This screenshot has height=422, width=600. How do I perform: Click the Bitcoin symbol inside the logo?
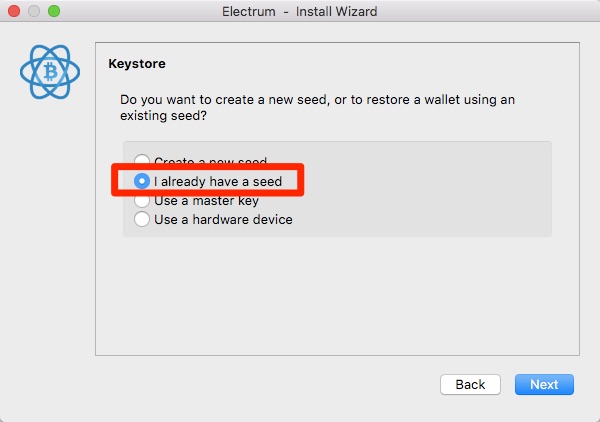[50, 72]
